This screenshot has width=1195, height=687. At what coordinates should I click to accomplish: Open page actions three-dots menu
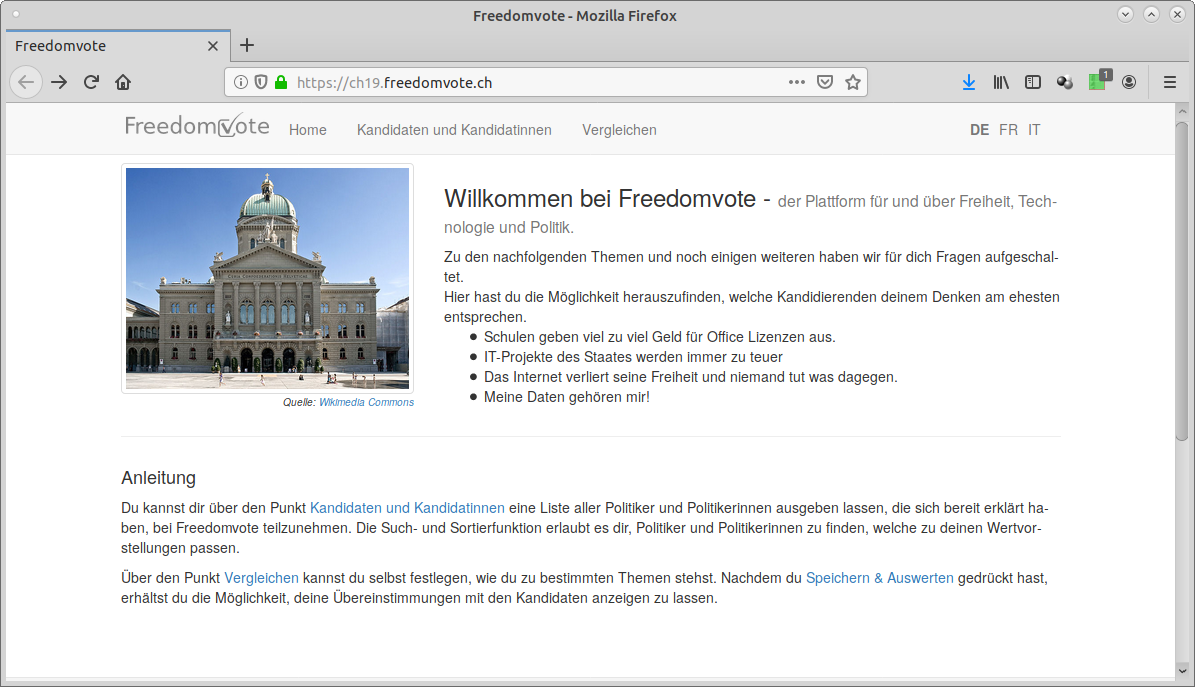796,82
